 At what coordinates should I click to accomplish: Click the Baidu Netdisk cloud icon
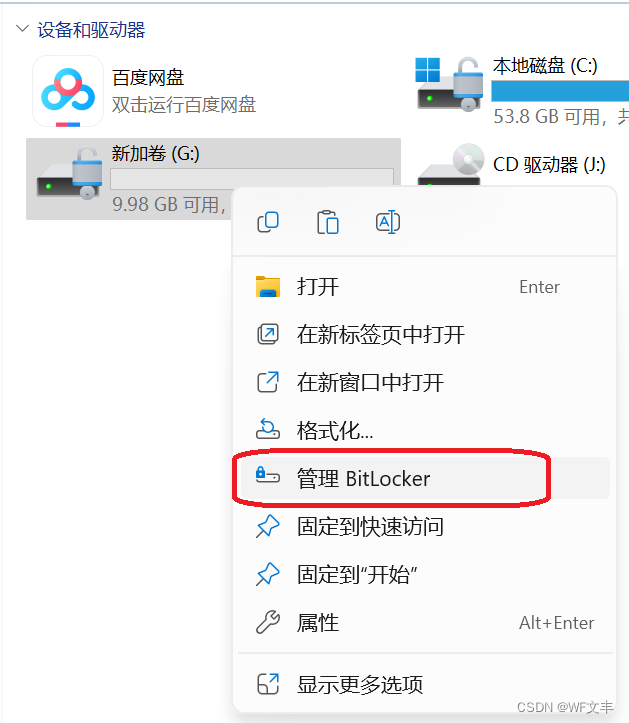68,91
